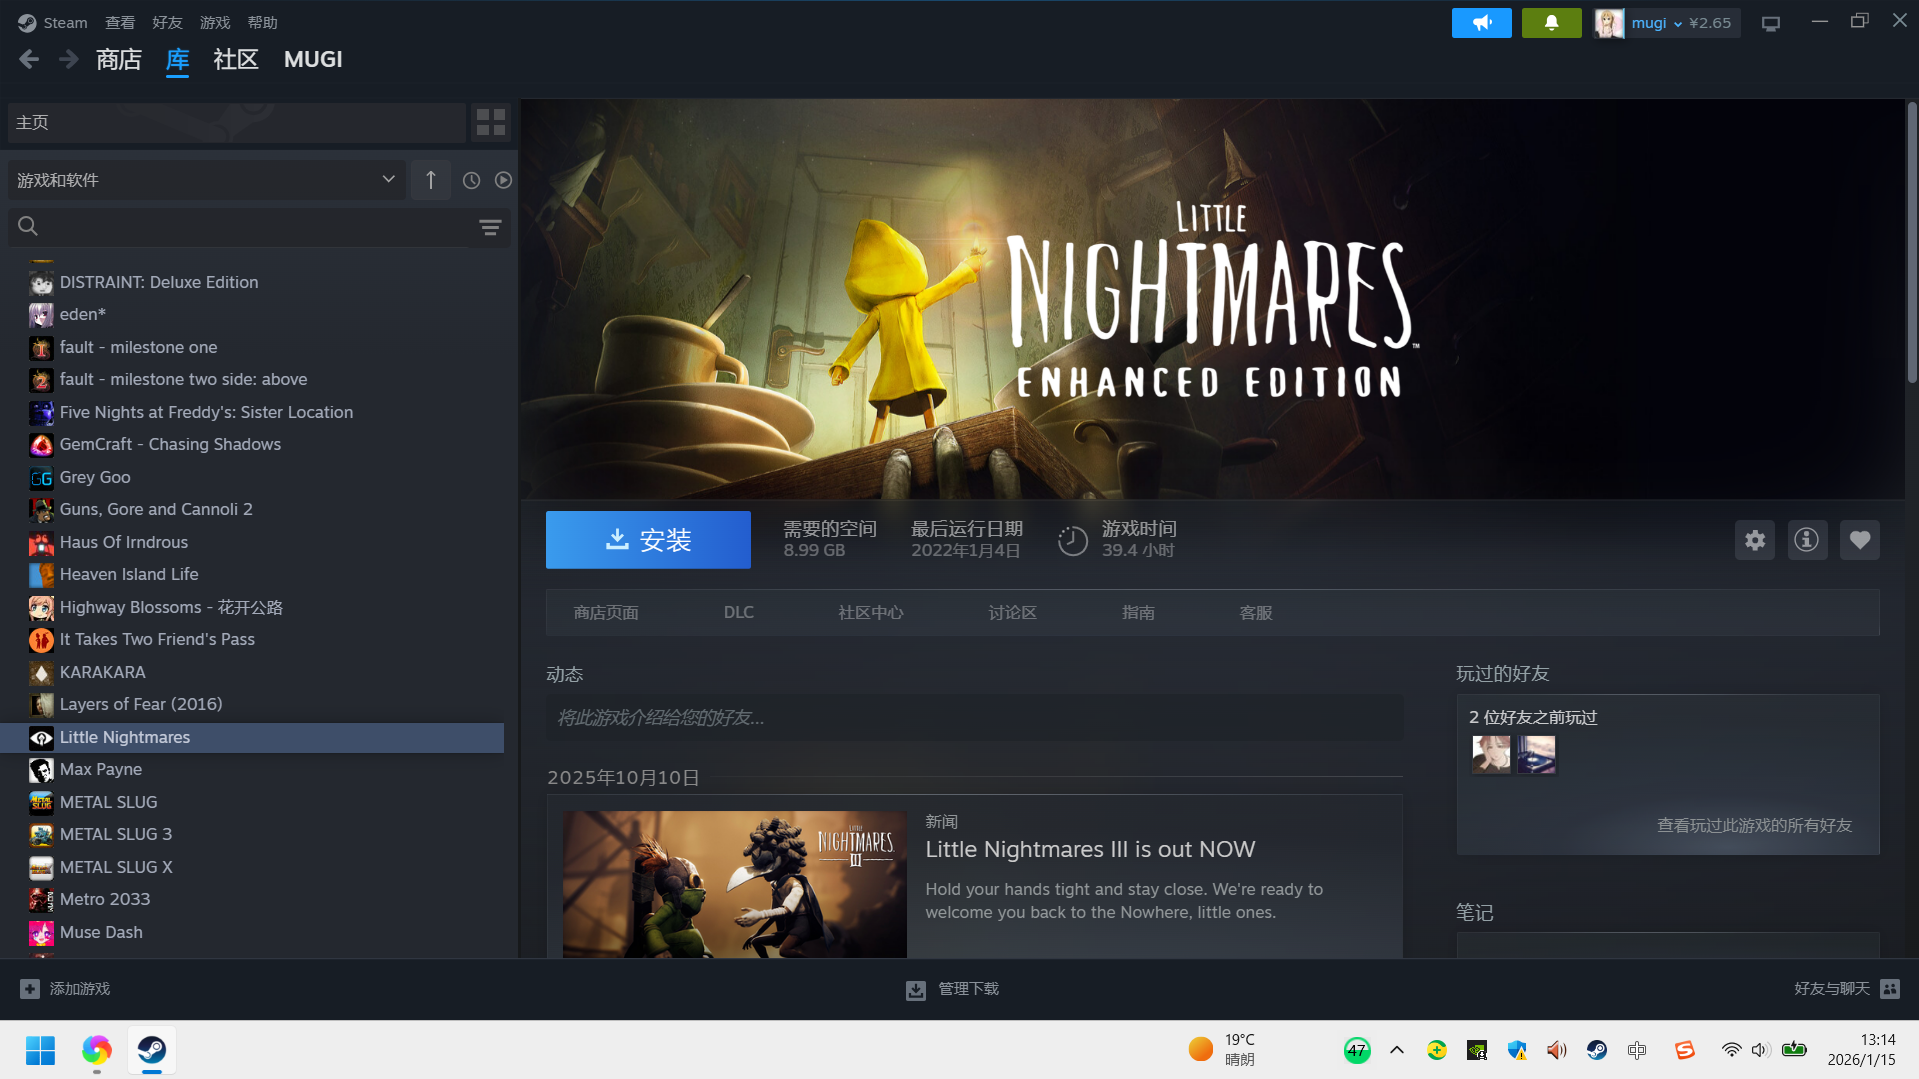Select DISTRAINT: Deluxe Edition game icon
1919x1079 pixels.
click(x=41, y=283)
